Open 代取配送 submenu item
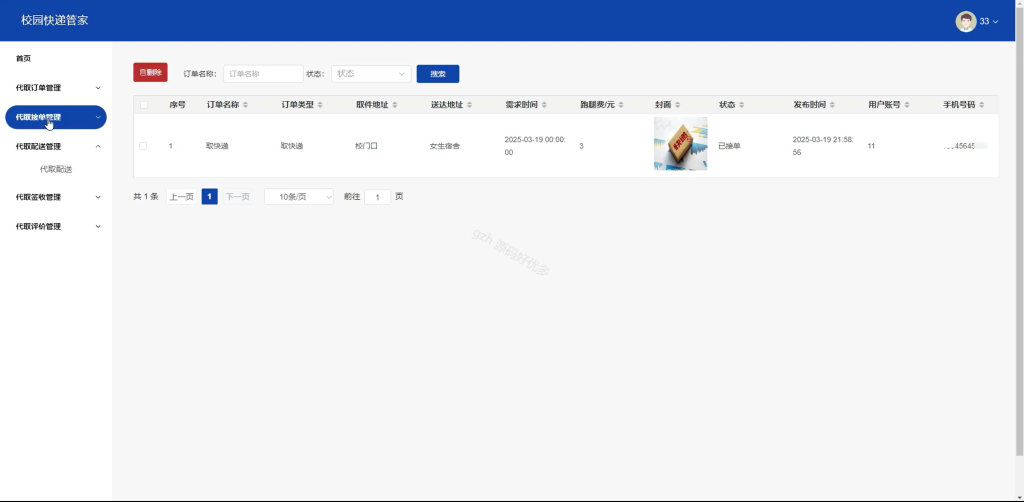 click(x=56, y=170)
